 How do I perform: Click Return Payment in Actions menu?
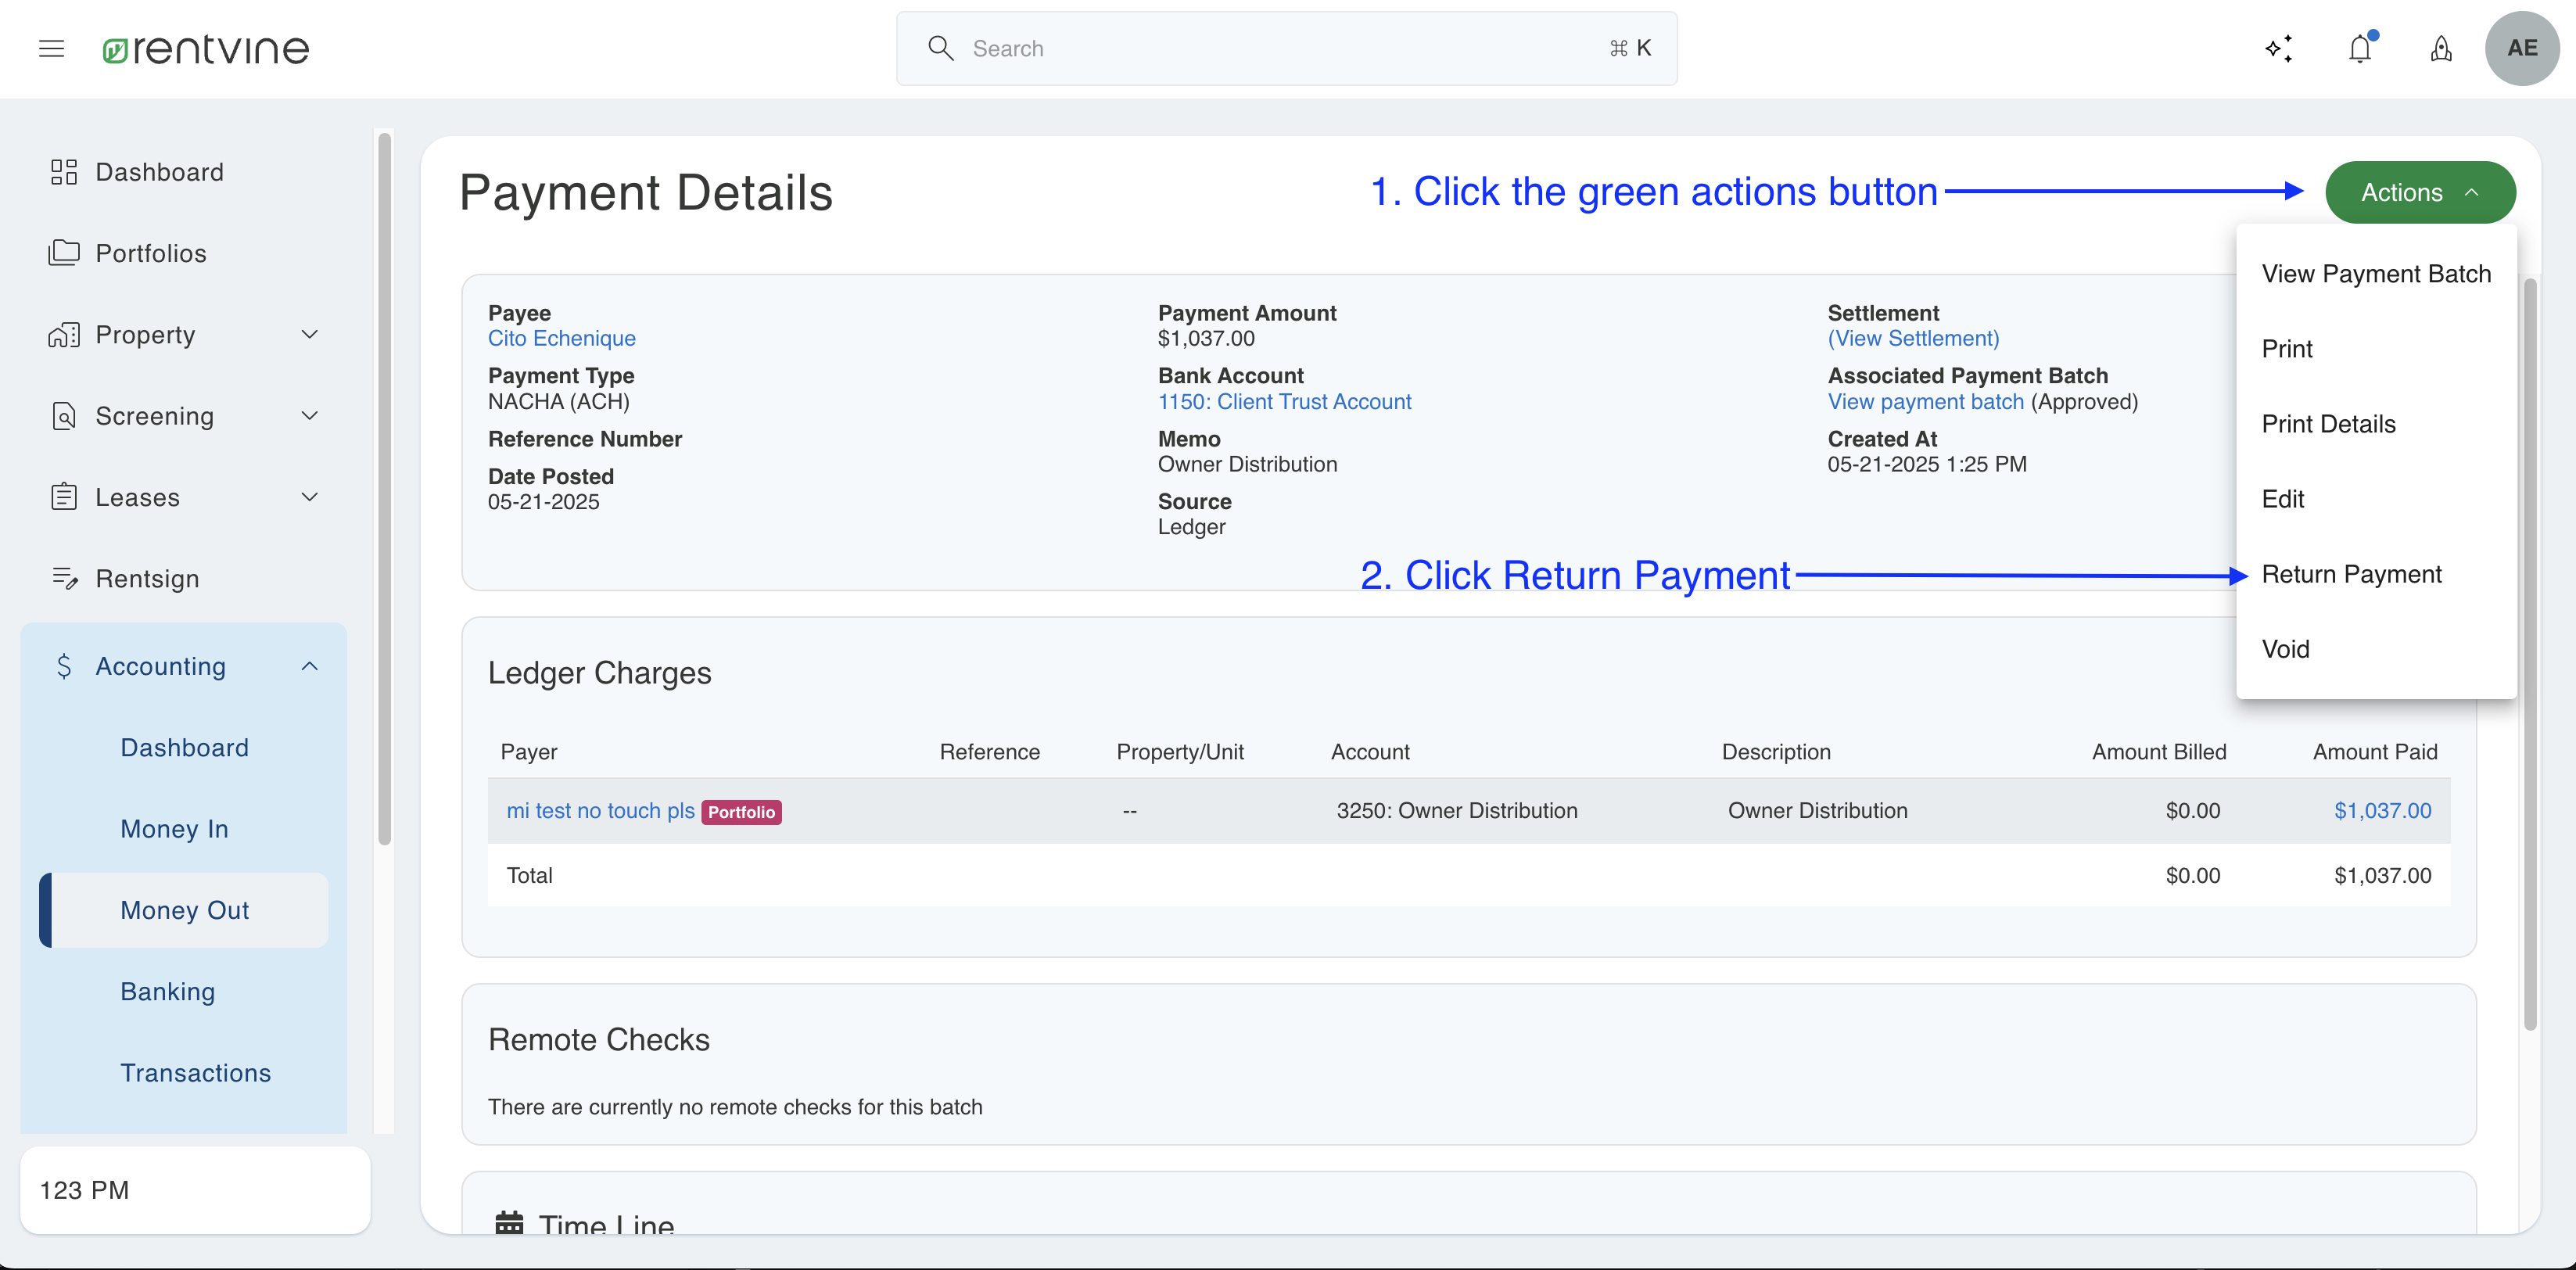click(x=2376, y=574)
